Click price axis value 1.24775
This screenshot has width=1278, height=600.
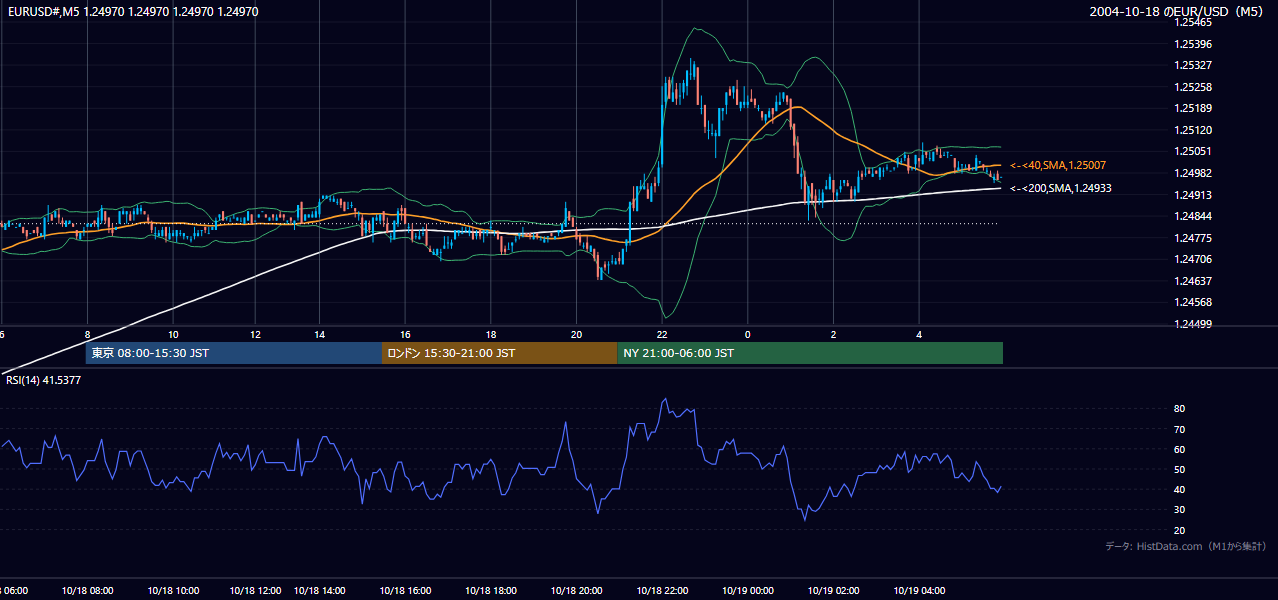pyautogui.click(x=1193, y=238)
